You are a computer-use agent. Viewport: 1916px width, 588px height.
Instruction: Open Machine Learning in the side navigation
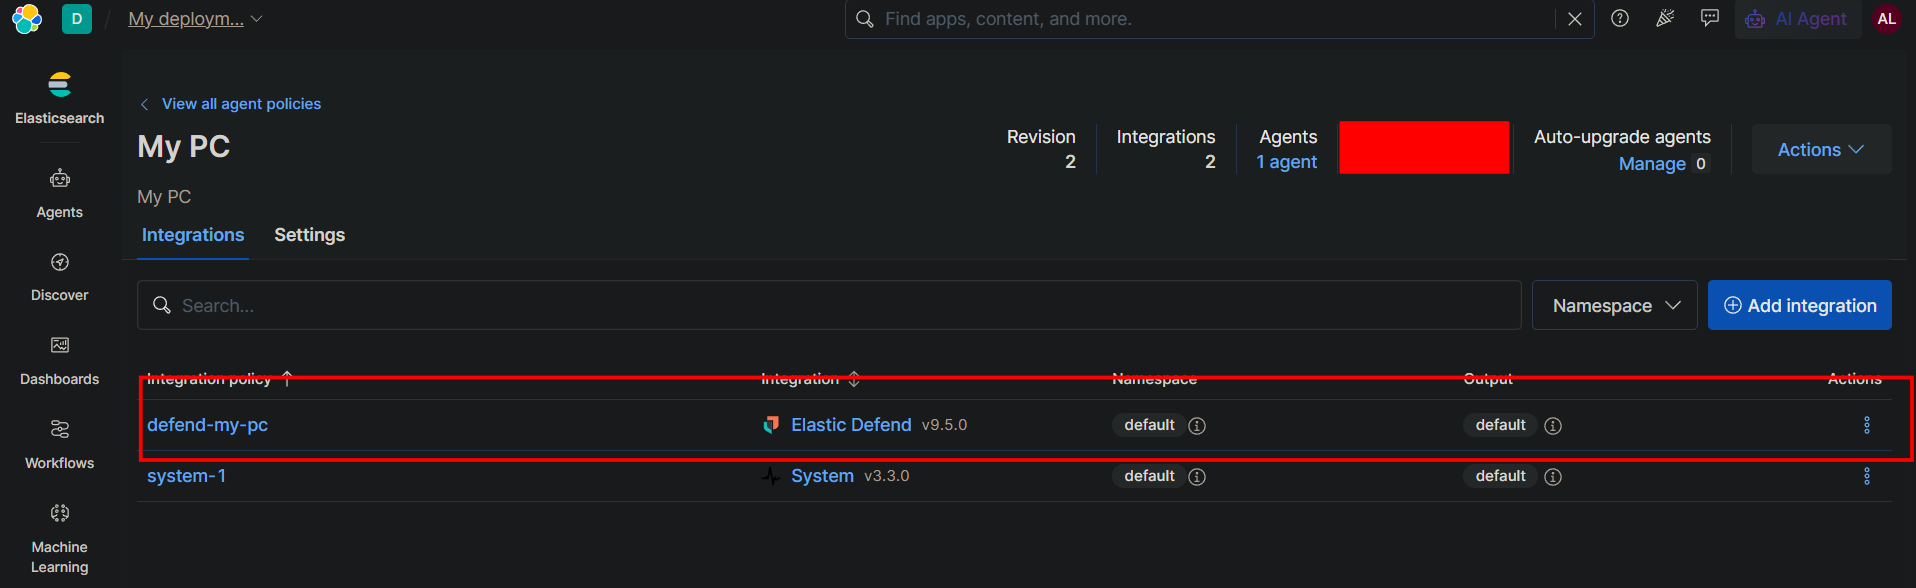60,538
